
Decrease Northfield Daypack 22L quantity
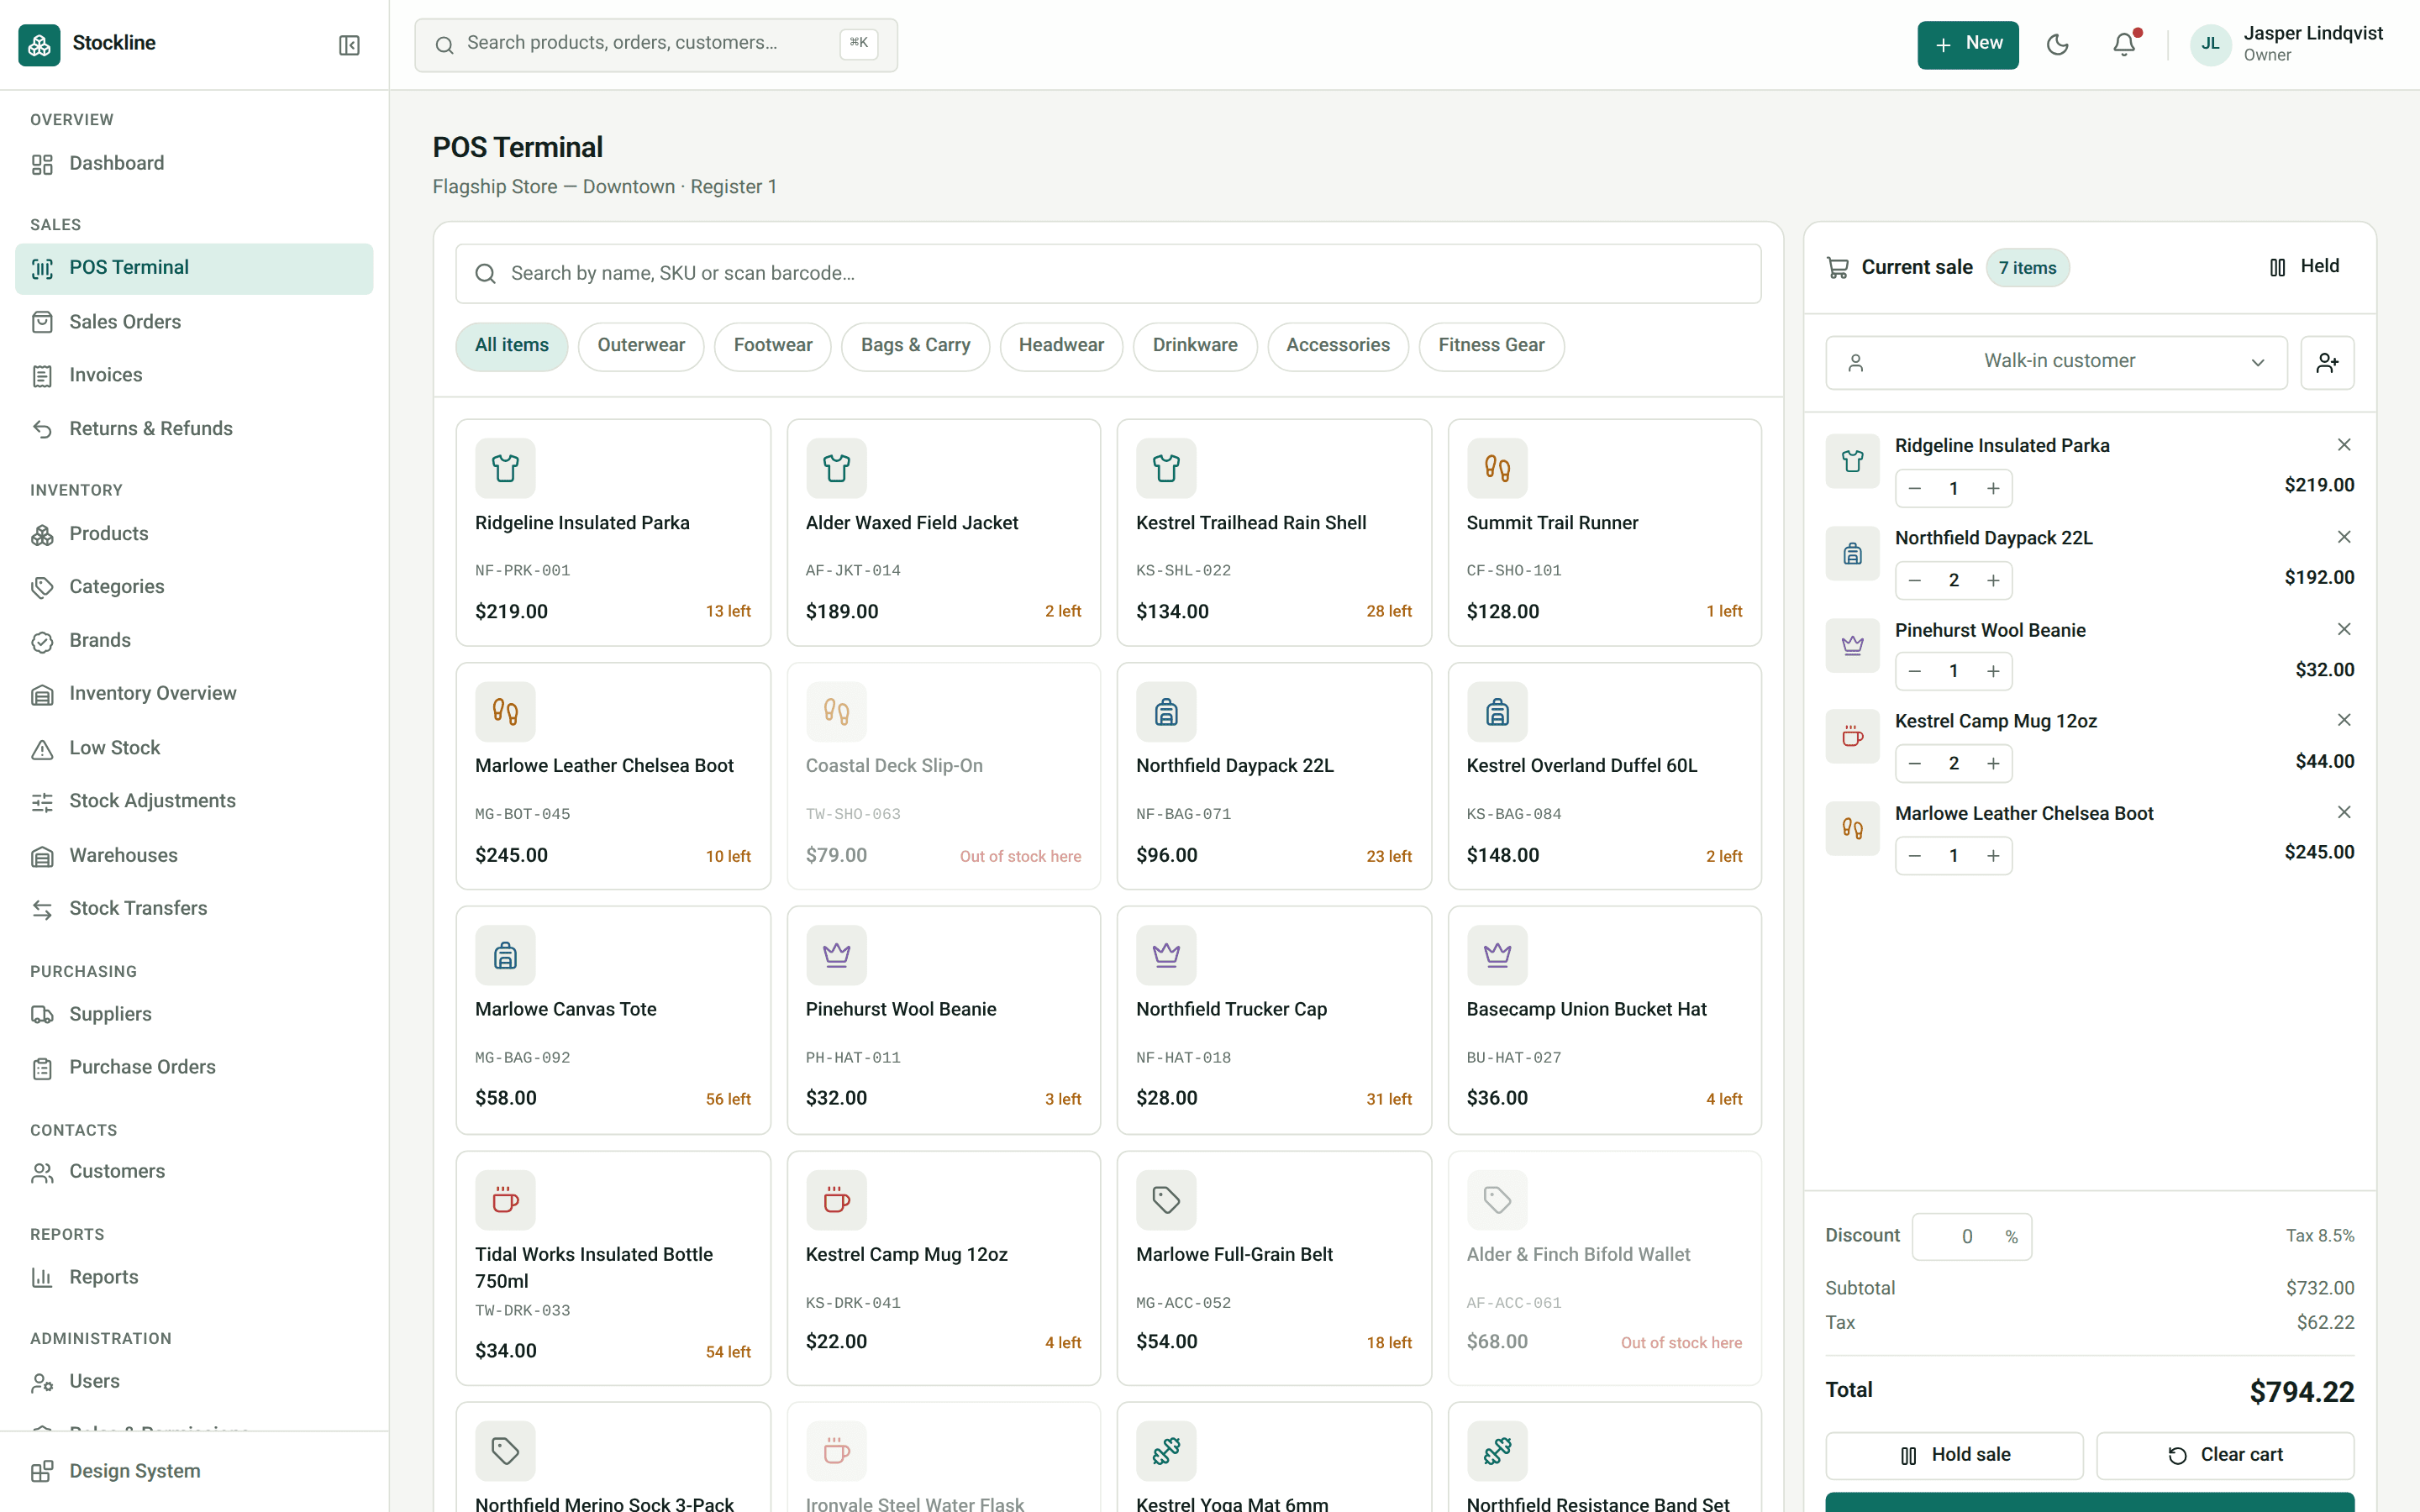click(1915, 580)
